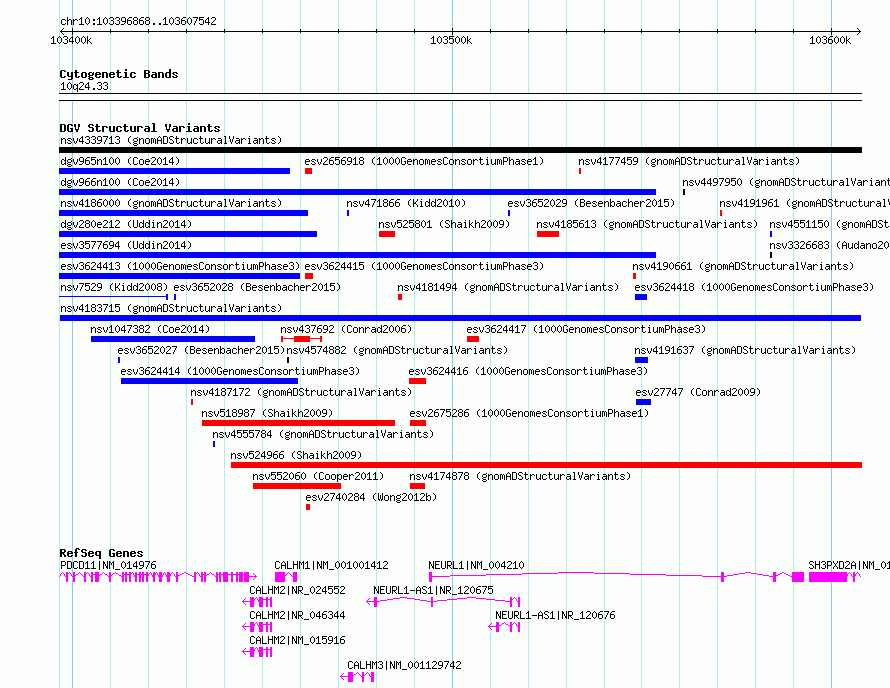Image resolution: width=890 pixels, height=688 pixels.
Task: Select nsv525801 (Shaikh2009) label
Action: pyautogui.click(x=444, y=224)
